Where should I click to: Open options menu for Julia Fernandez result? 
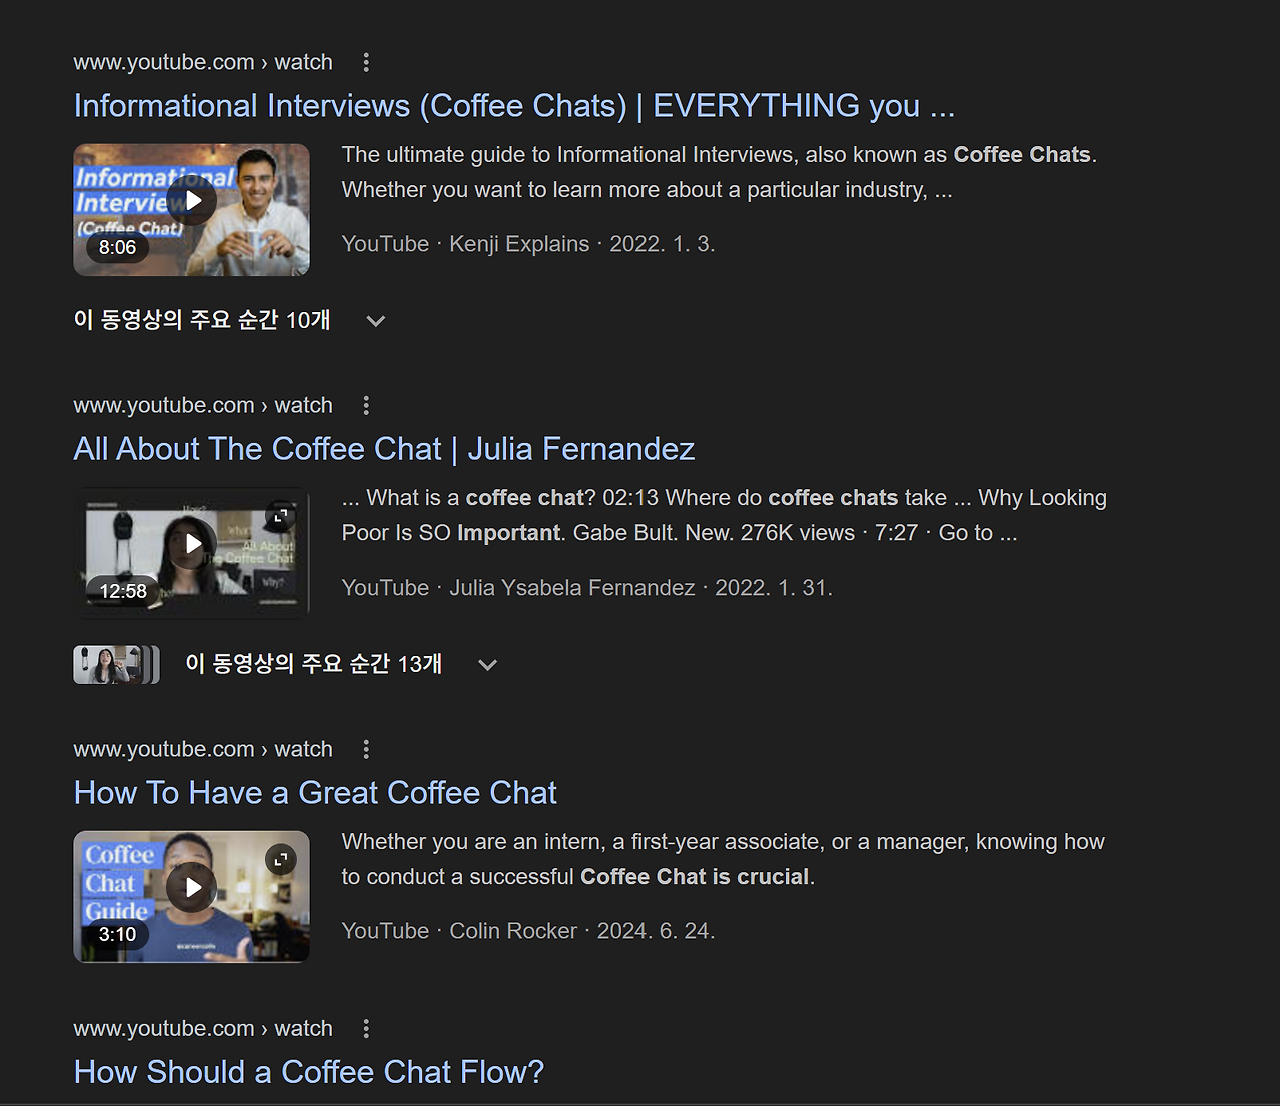[366, 406]
